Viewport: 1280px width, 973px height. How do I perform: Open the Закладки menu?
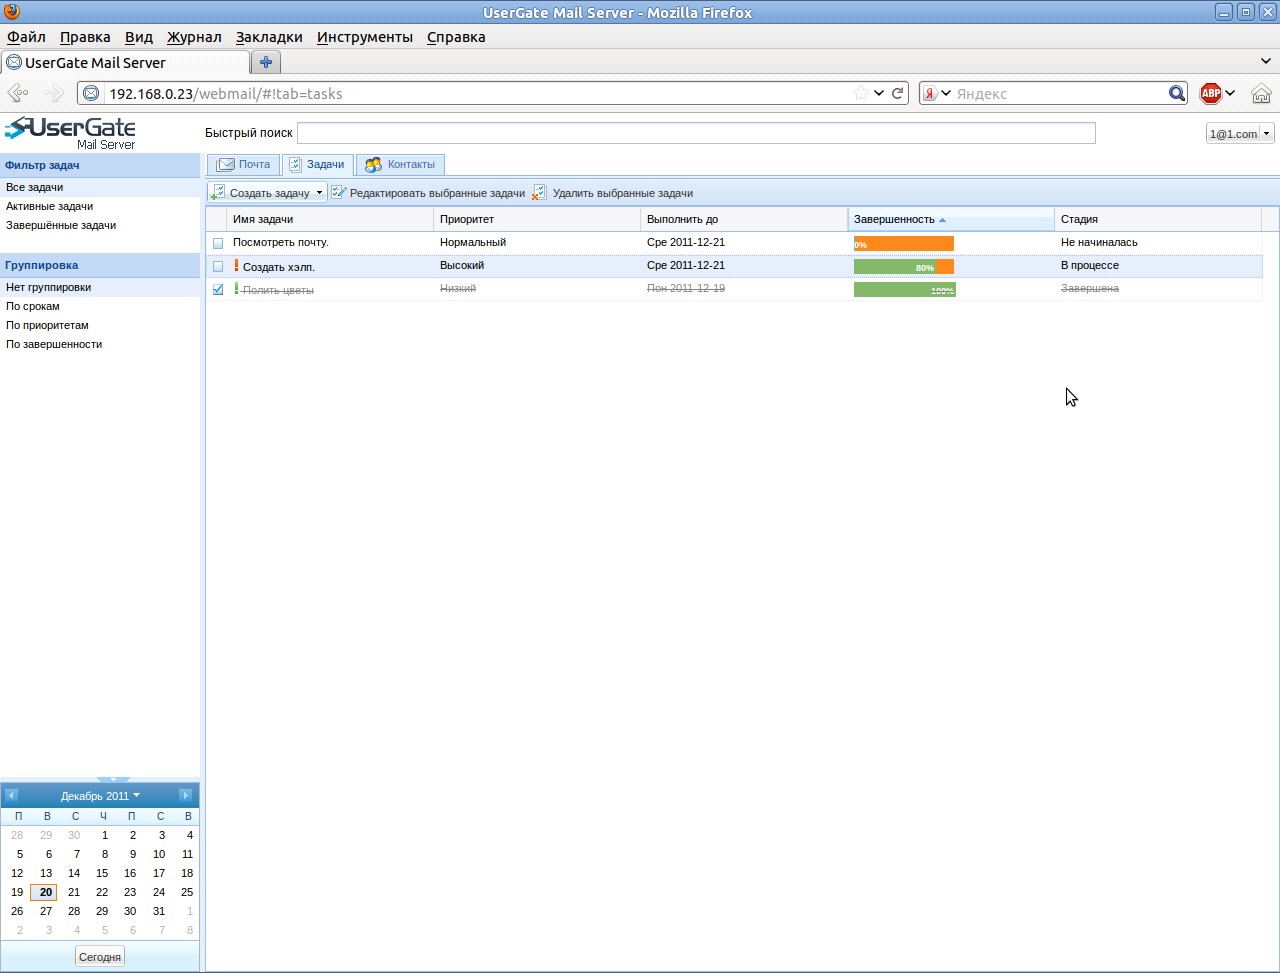269,37
